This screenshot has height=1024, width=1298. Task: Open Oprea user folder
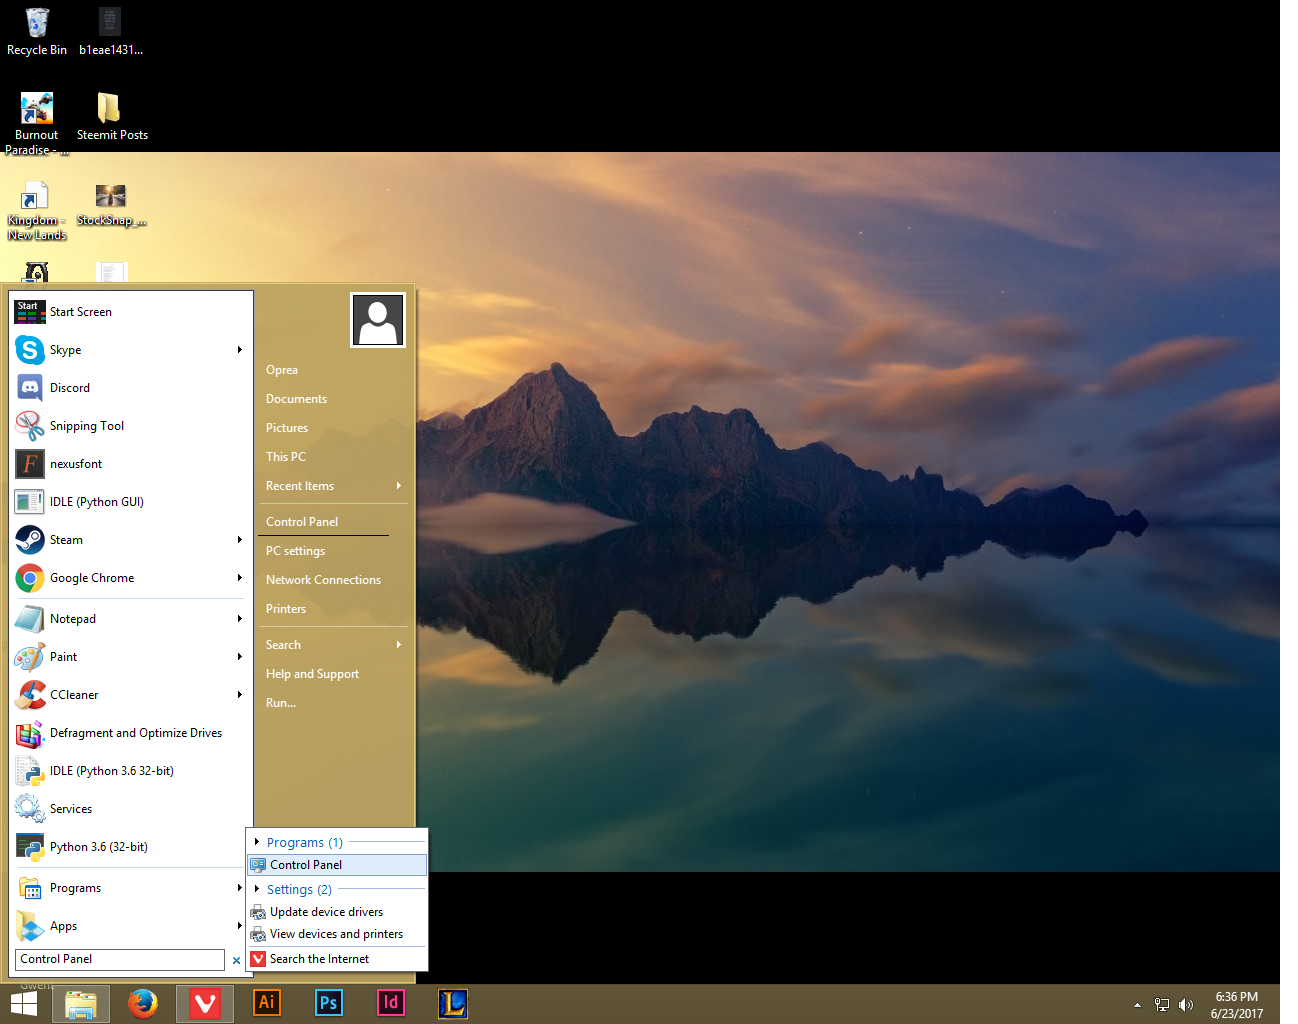(282, 370)
